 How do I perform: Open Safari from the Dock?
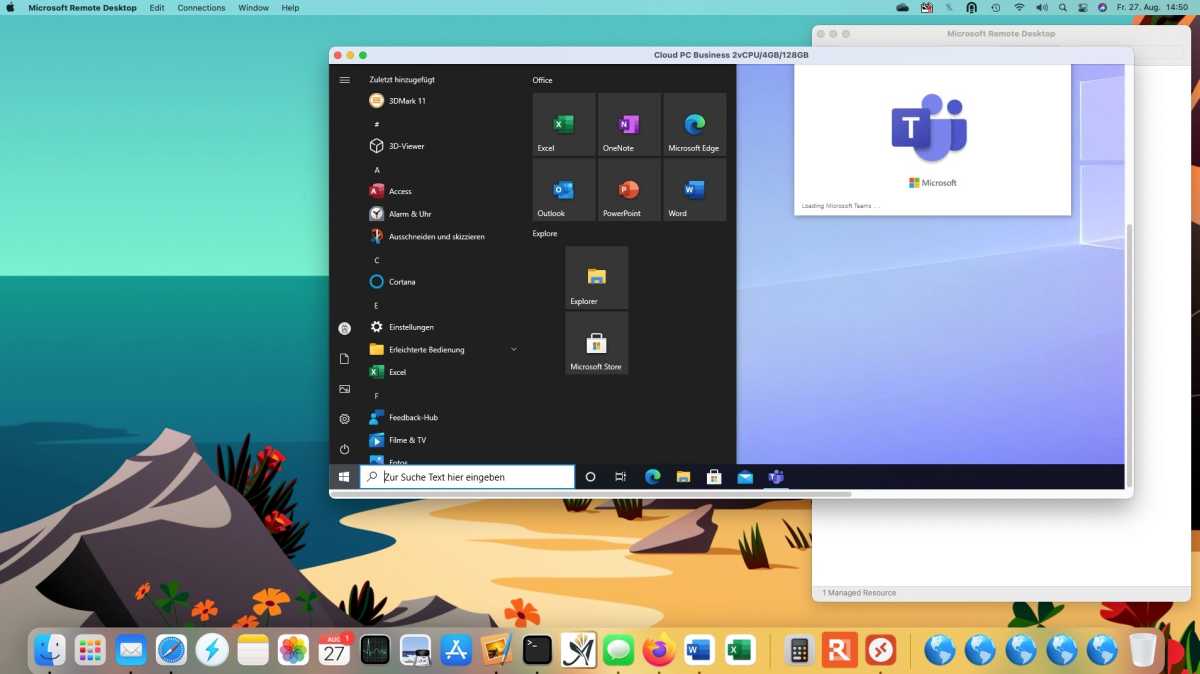(171, 650)
